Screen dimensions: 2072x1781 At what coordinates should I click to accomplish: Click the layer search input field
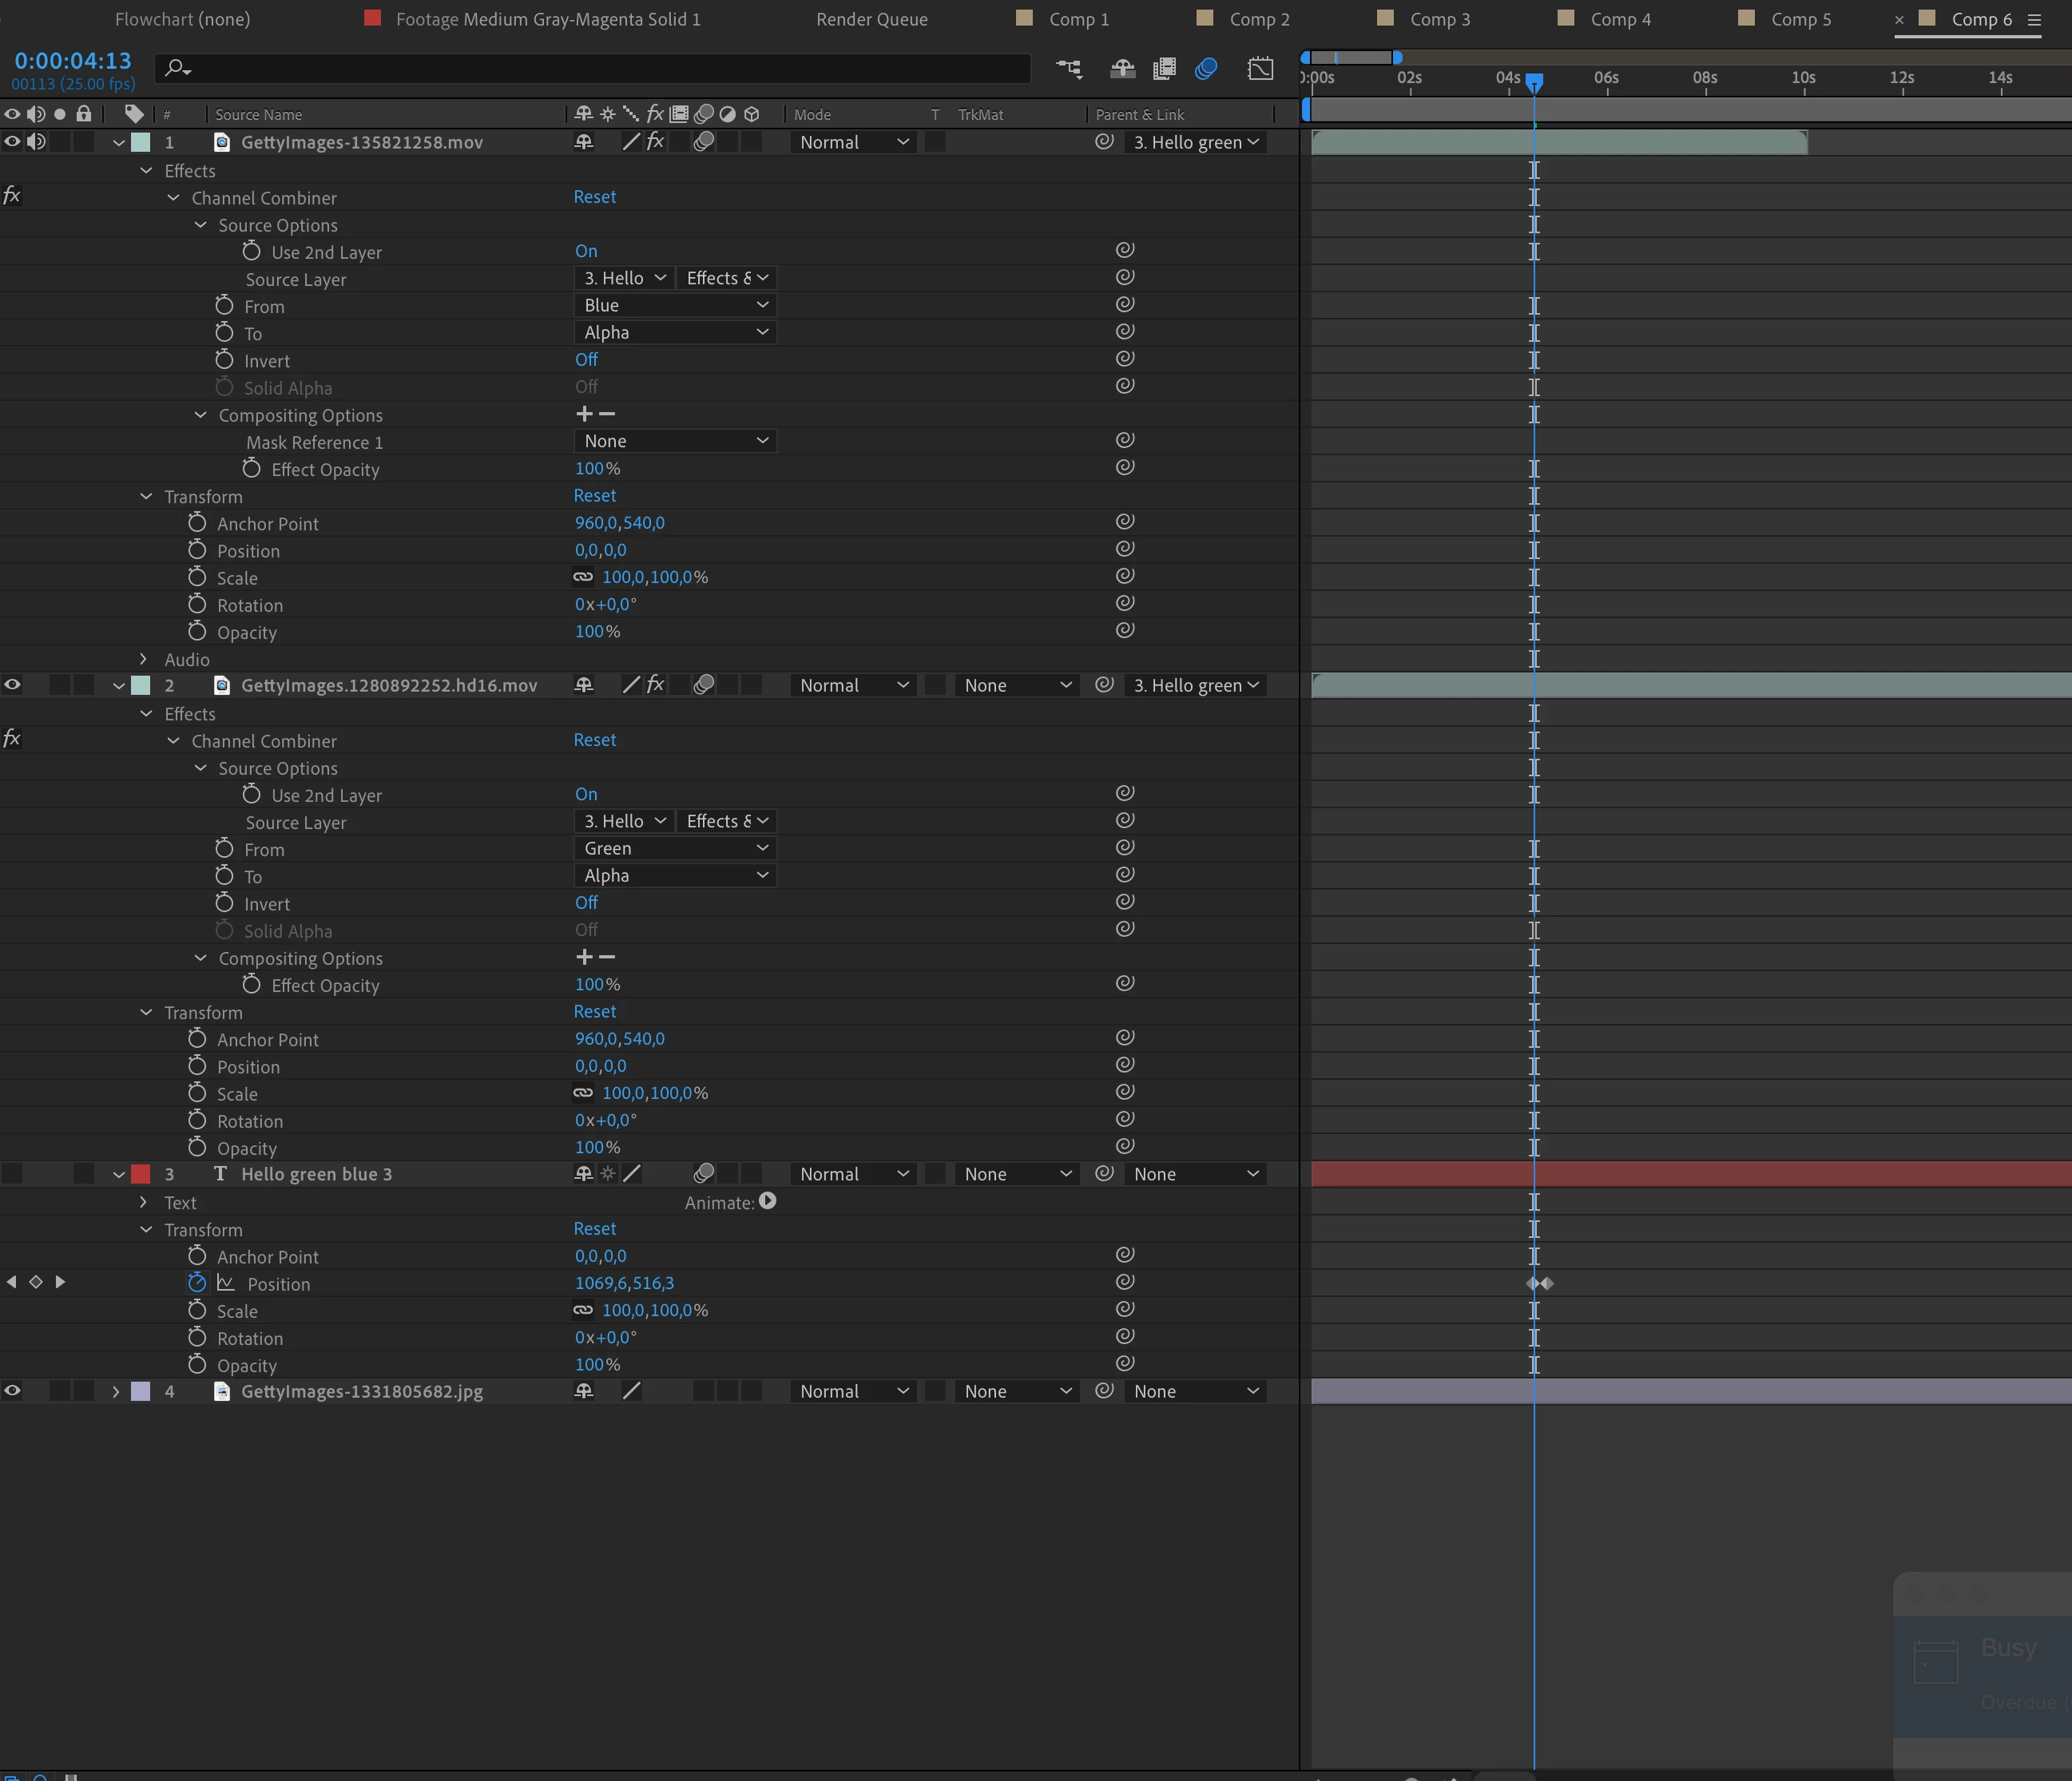pos(600,68)
